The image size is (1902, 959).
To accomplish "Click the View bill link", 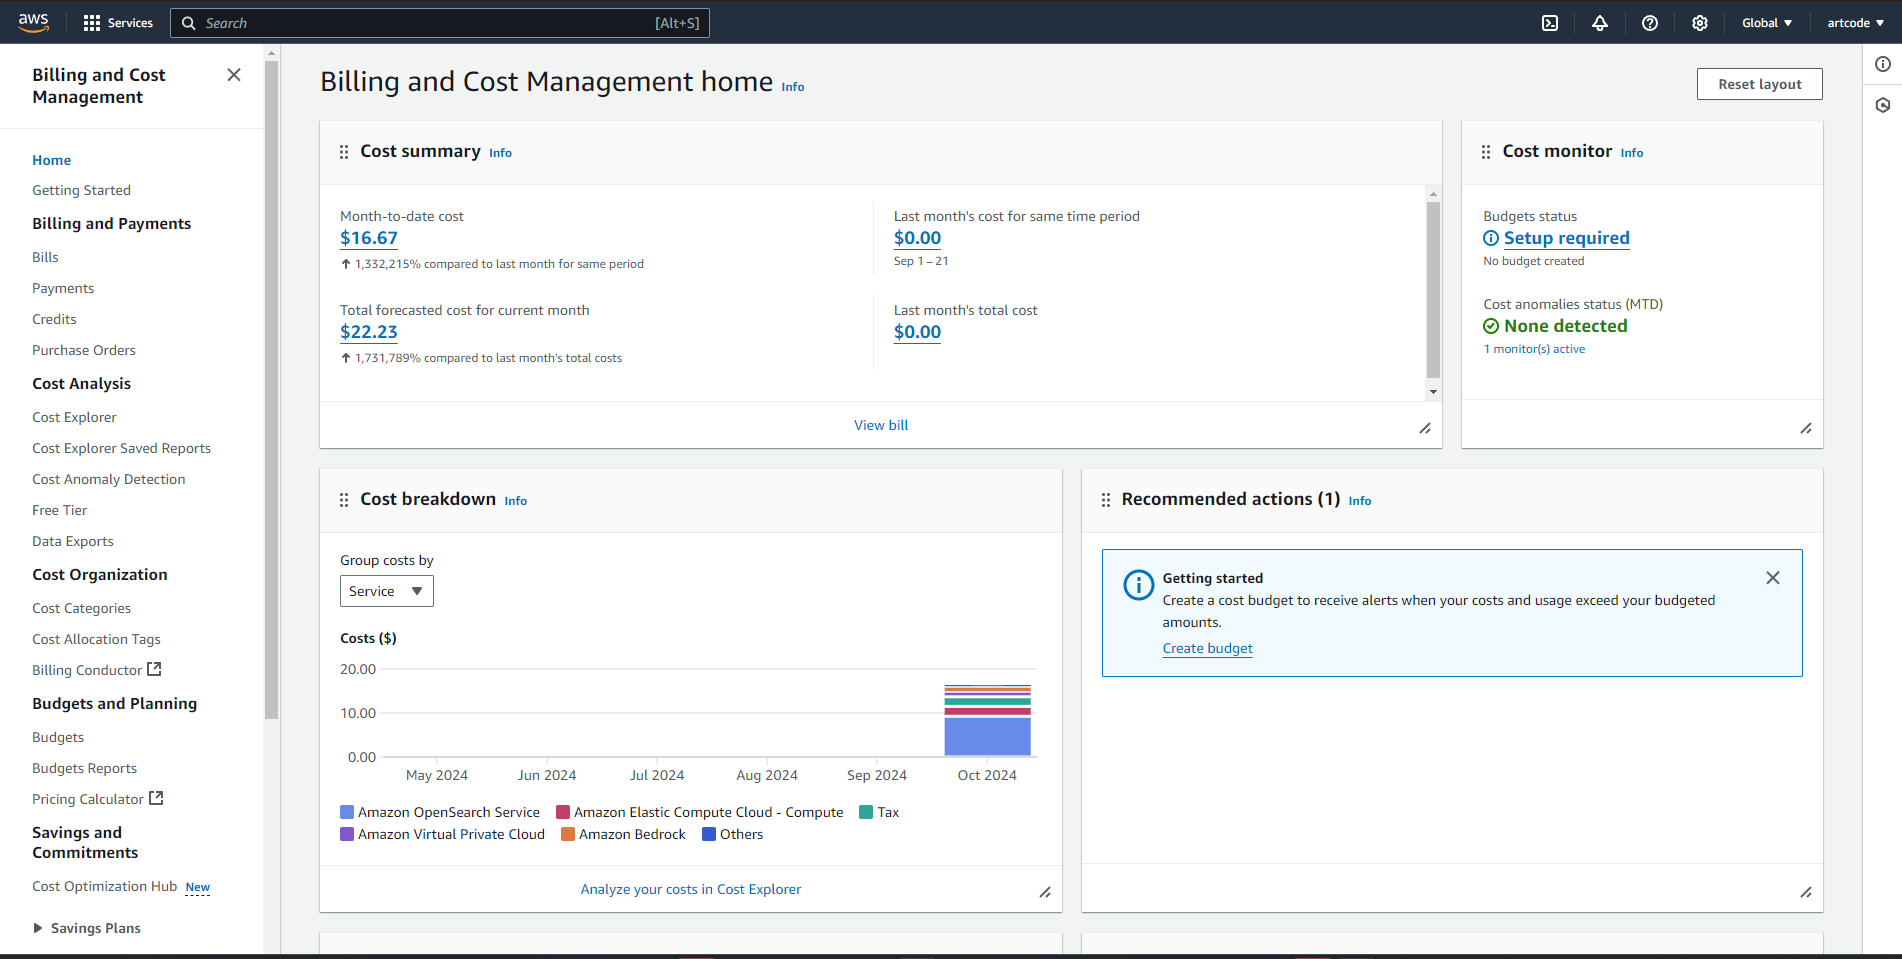I will pos(881,425).
